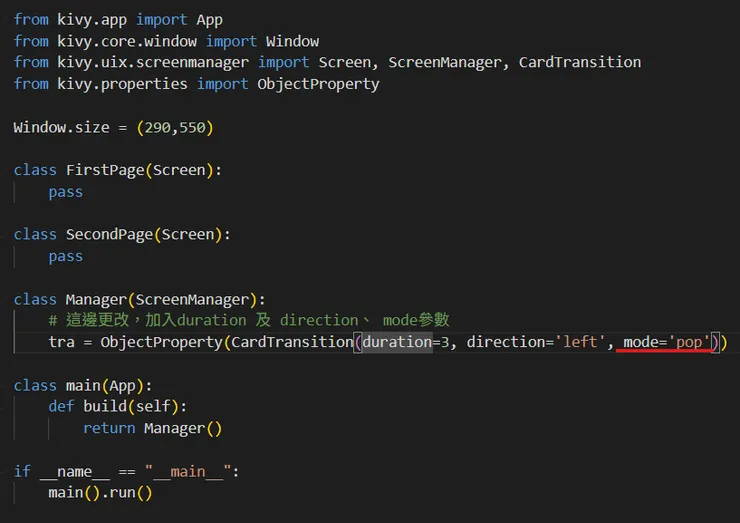Click the underlined mode='pop' argument
The height and width of the screenshot is (523, 740).
[666, 342]
